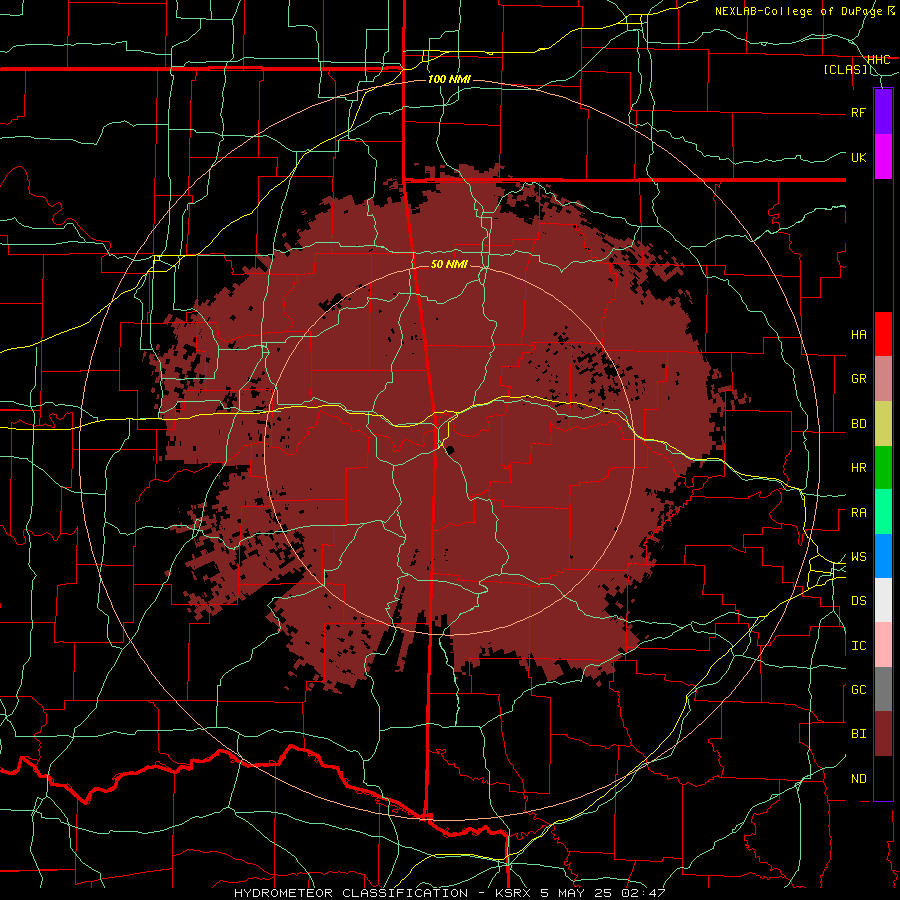Image resolution: width=900 pixels, height=900 pixels.
Task: Click the RF purple legend swatch
Action: click(x=883, y=112)
